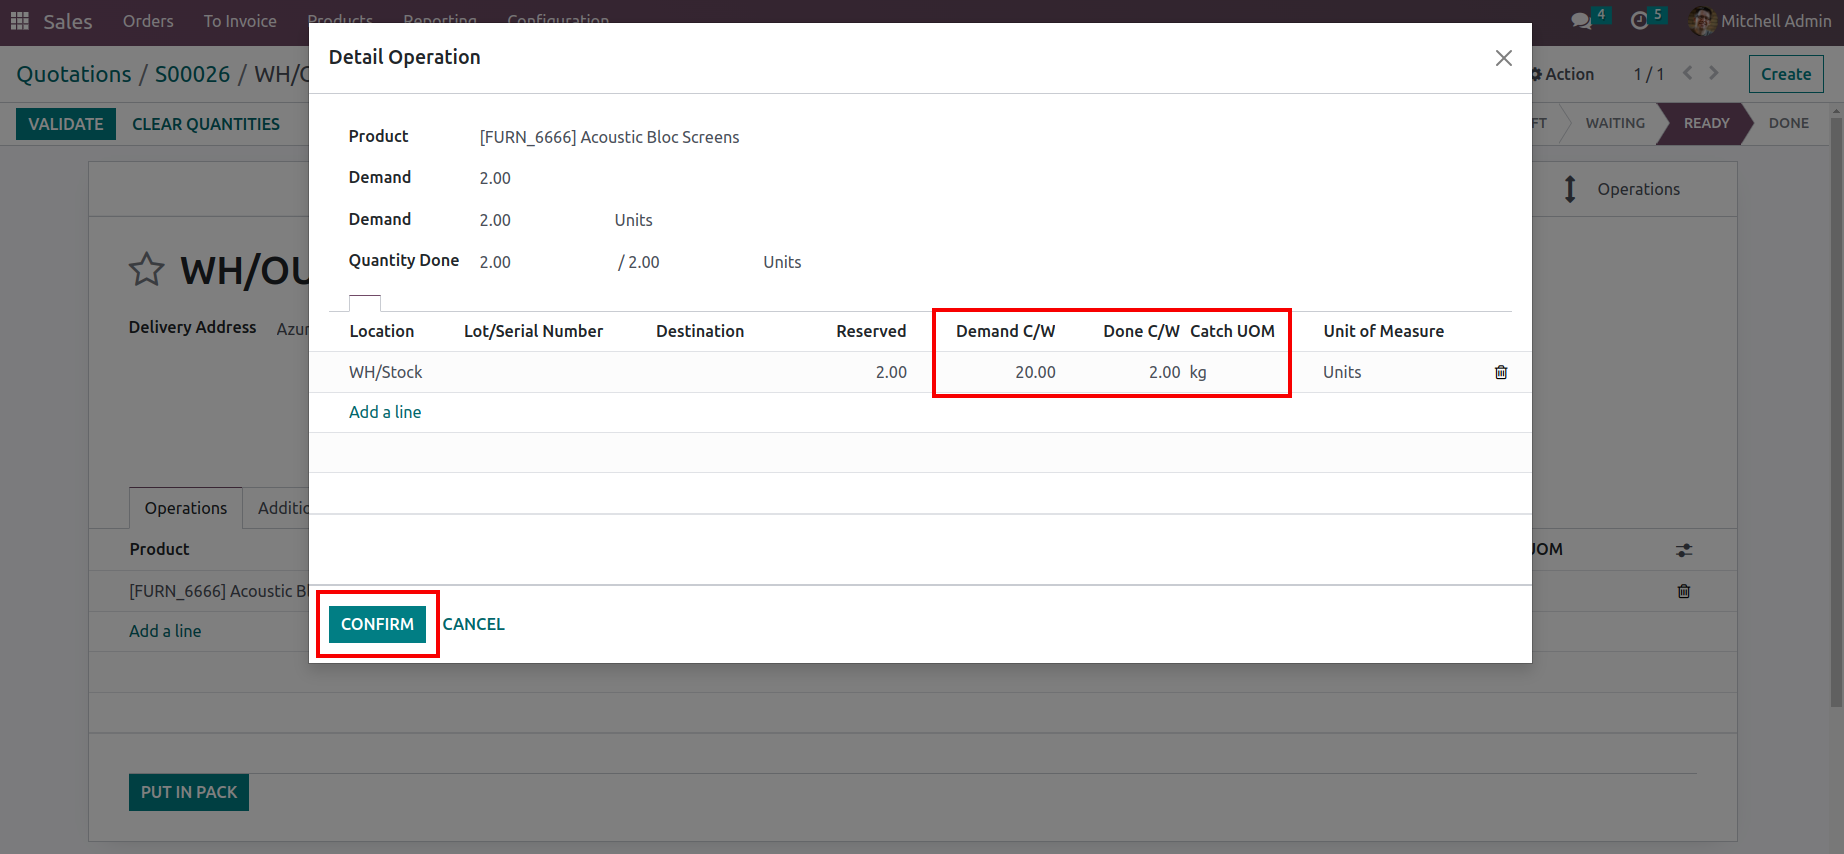
Task: Switch to the Operations tab
Action: tap(186, 508)
